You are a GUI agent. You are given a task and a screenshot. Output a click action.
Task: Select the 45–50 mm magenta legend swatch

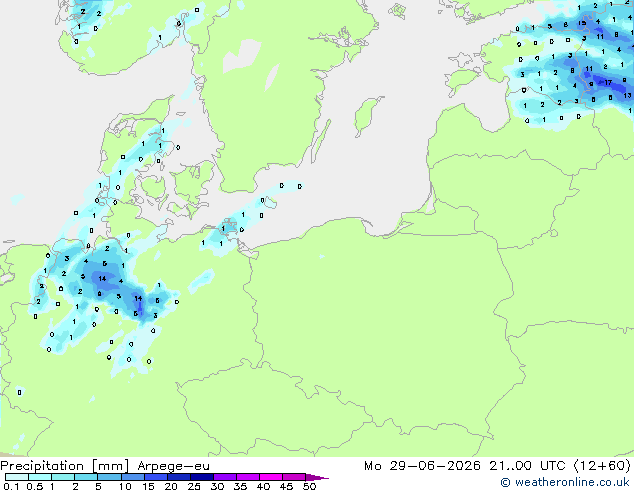294,477
